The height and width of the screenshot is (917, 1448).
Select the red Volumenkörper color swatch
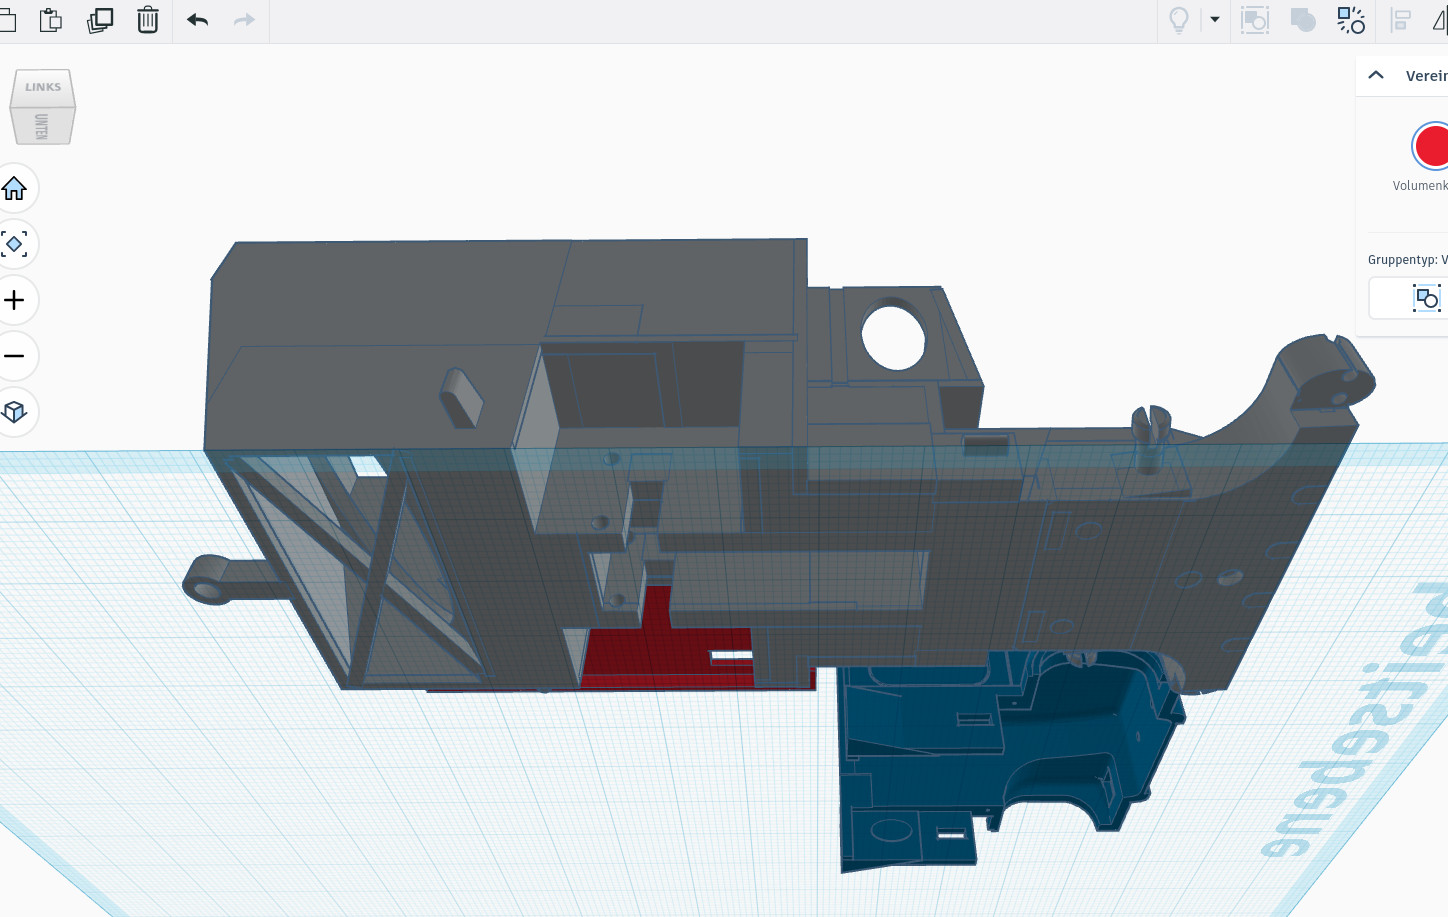coord(1431,146)
